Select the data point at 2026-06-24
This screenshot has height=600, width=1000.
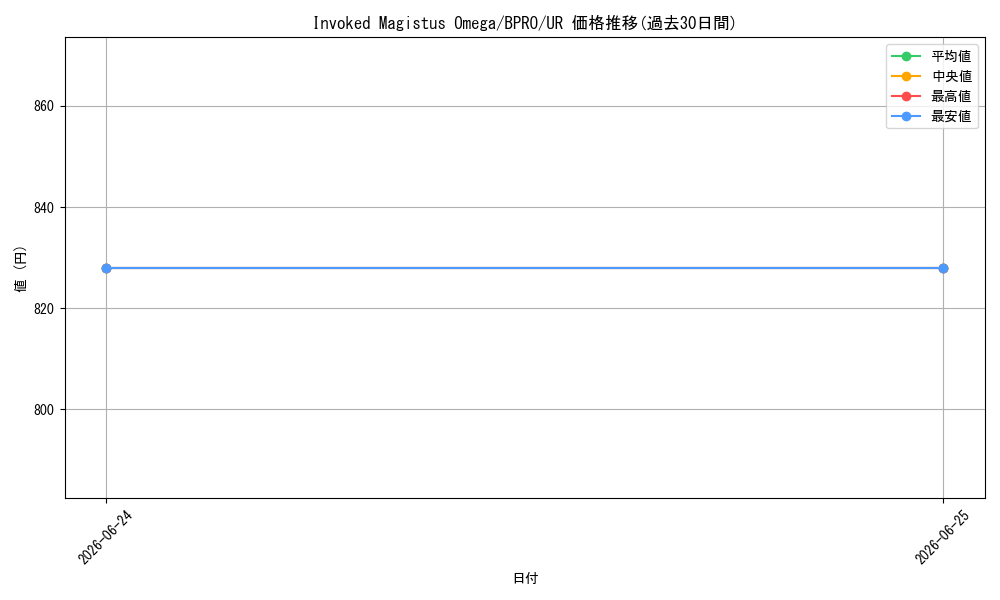tap(107, 268)
